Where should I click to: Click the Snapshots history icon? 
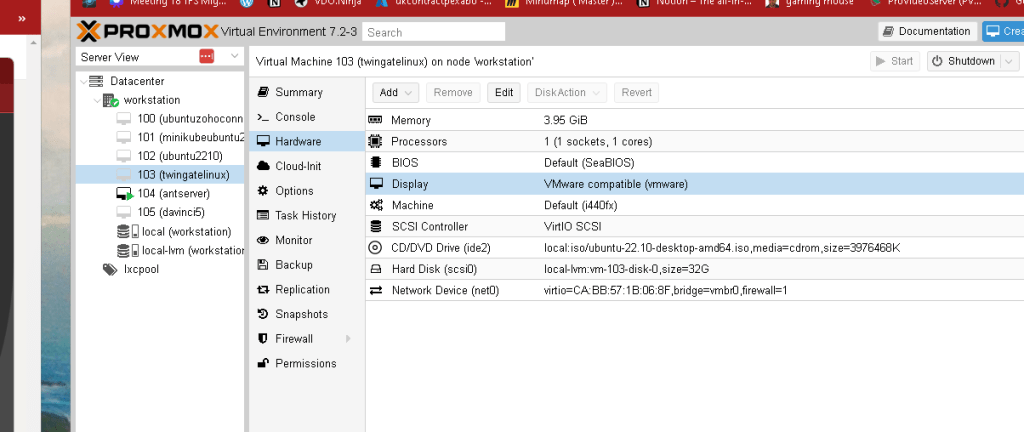(x=263, y=314)
